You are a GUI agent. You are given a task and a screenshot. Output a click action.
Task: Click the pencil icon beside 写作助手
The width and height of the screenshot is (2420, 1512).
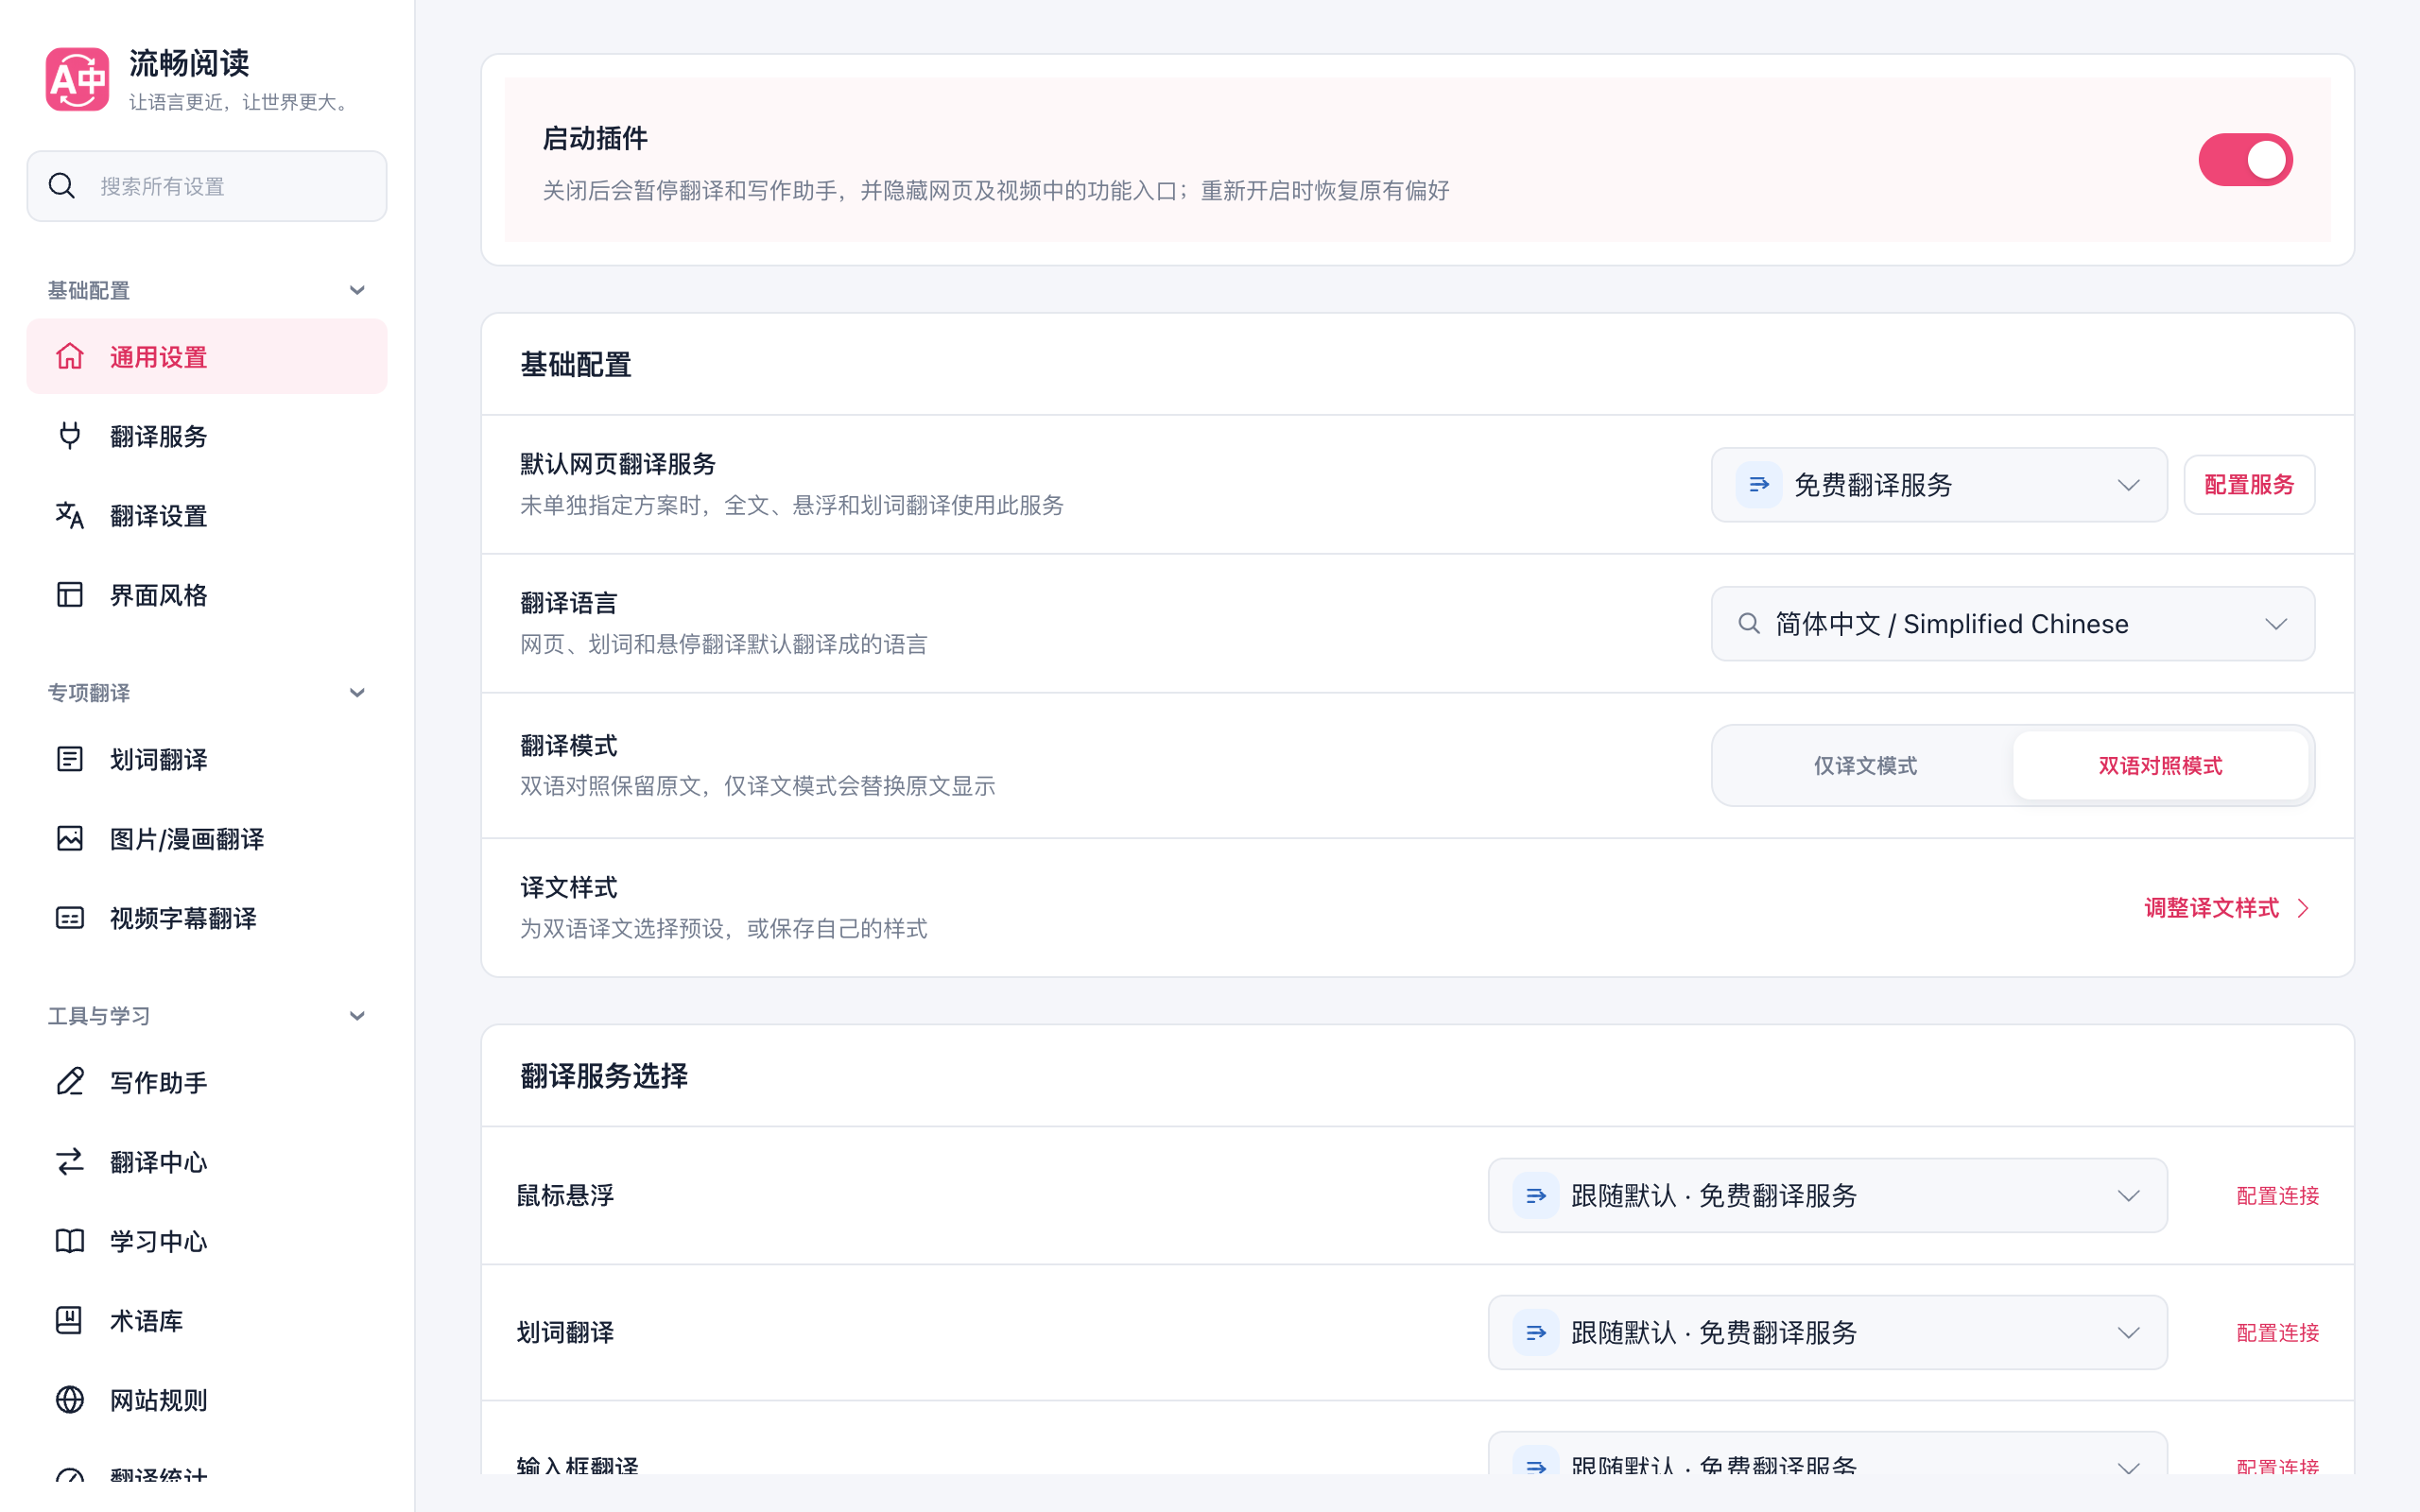click(x=70, y=1082)
